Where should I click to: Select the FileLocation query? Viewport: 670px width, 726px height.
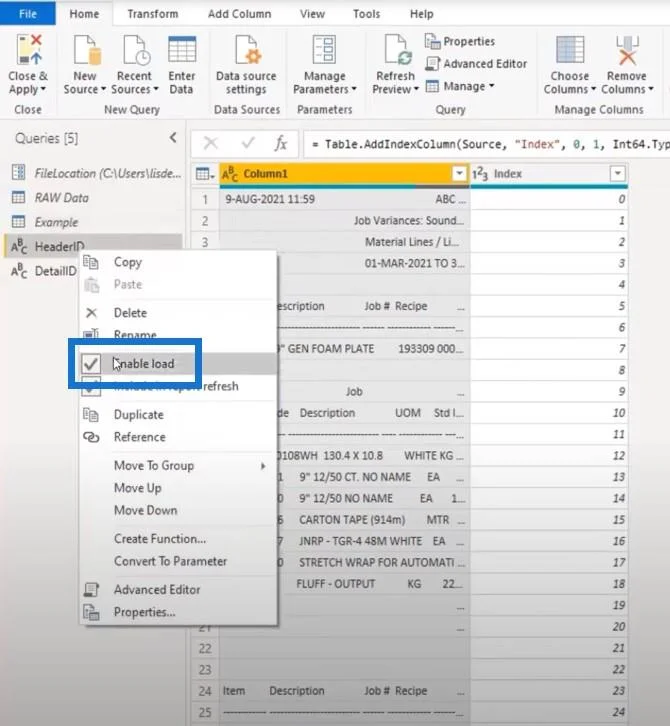click(96, 173)
